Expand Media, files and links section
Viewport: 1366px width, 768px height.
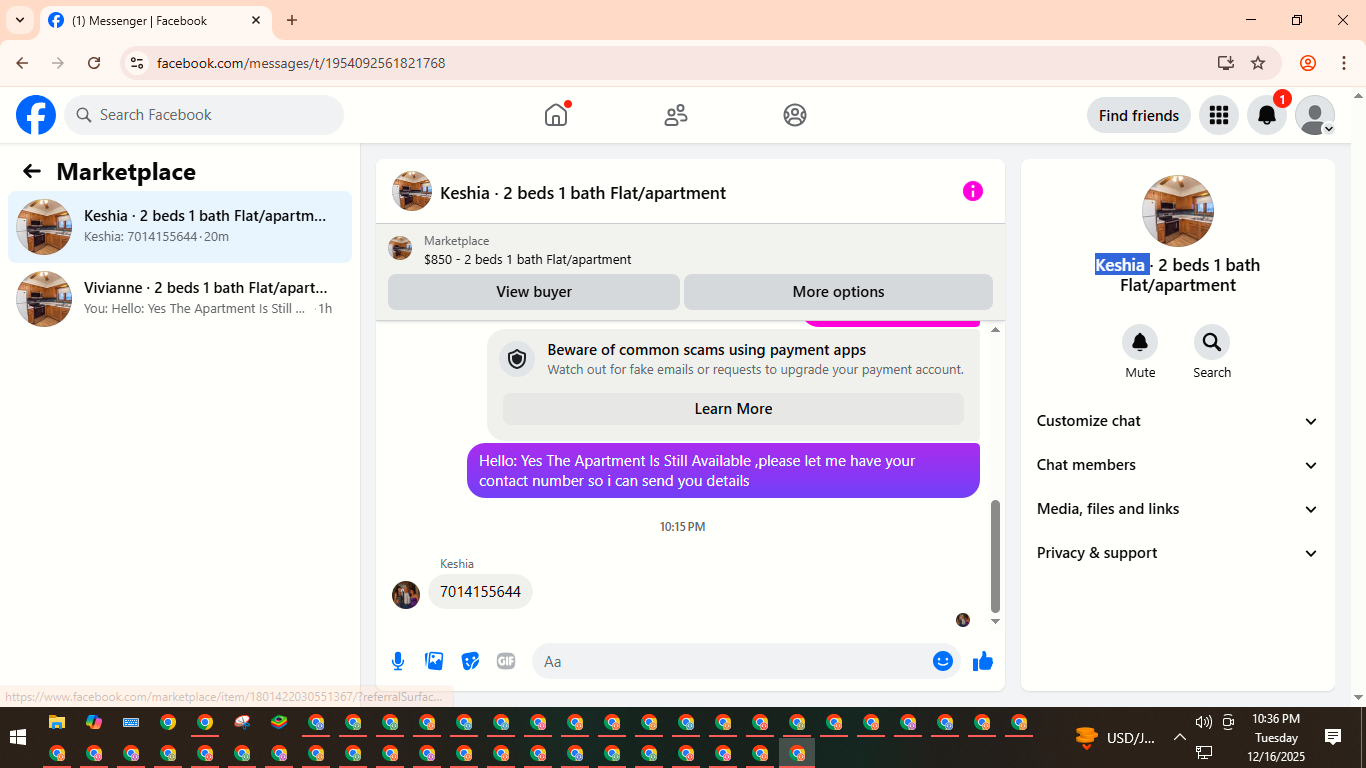coord(1178,509)
